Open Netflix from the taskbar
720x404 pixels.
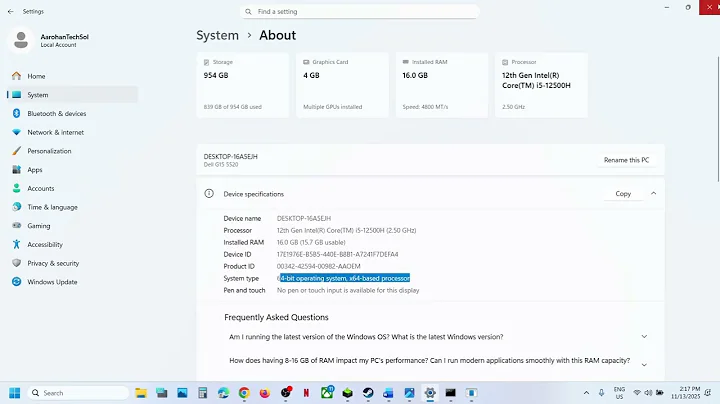[306, 393]
